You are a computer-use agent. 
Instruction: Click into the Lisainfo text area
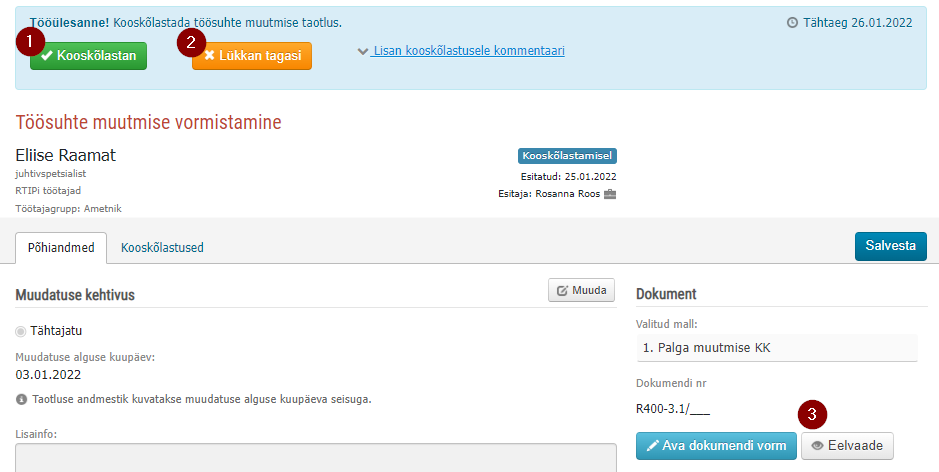[316, 458]
